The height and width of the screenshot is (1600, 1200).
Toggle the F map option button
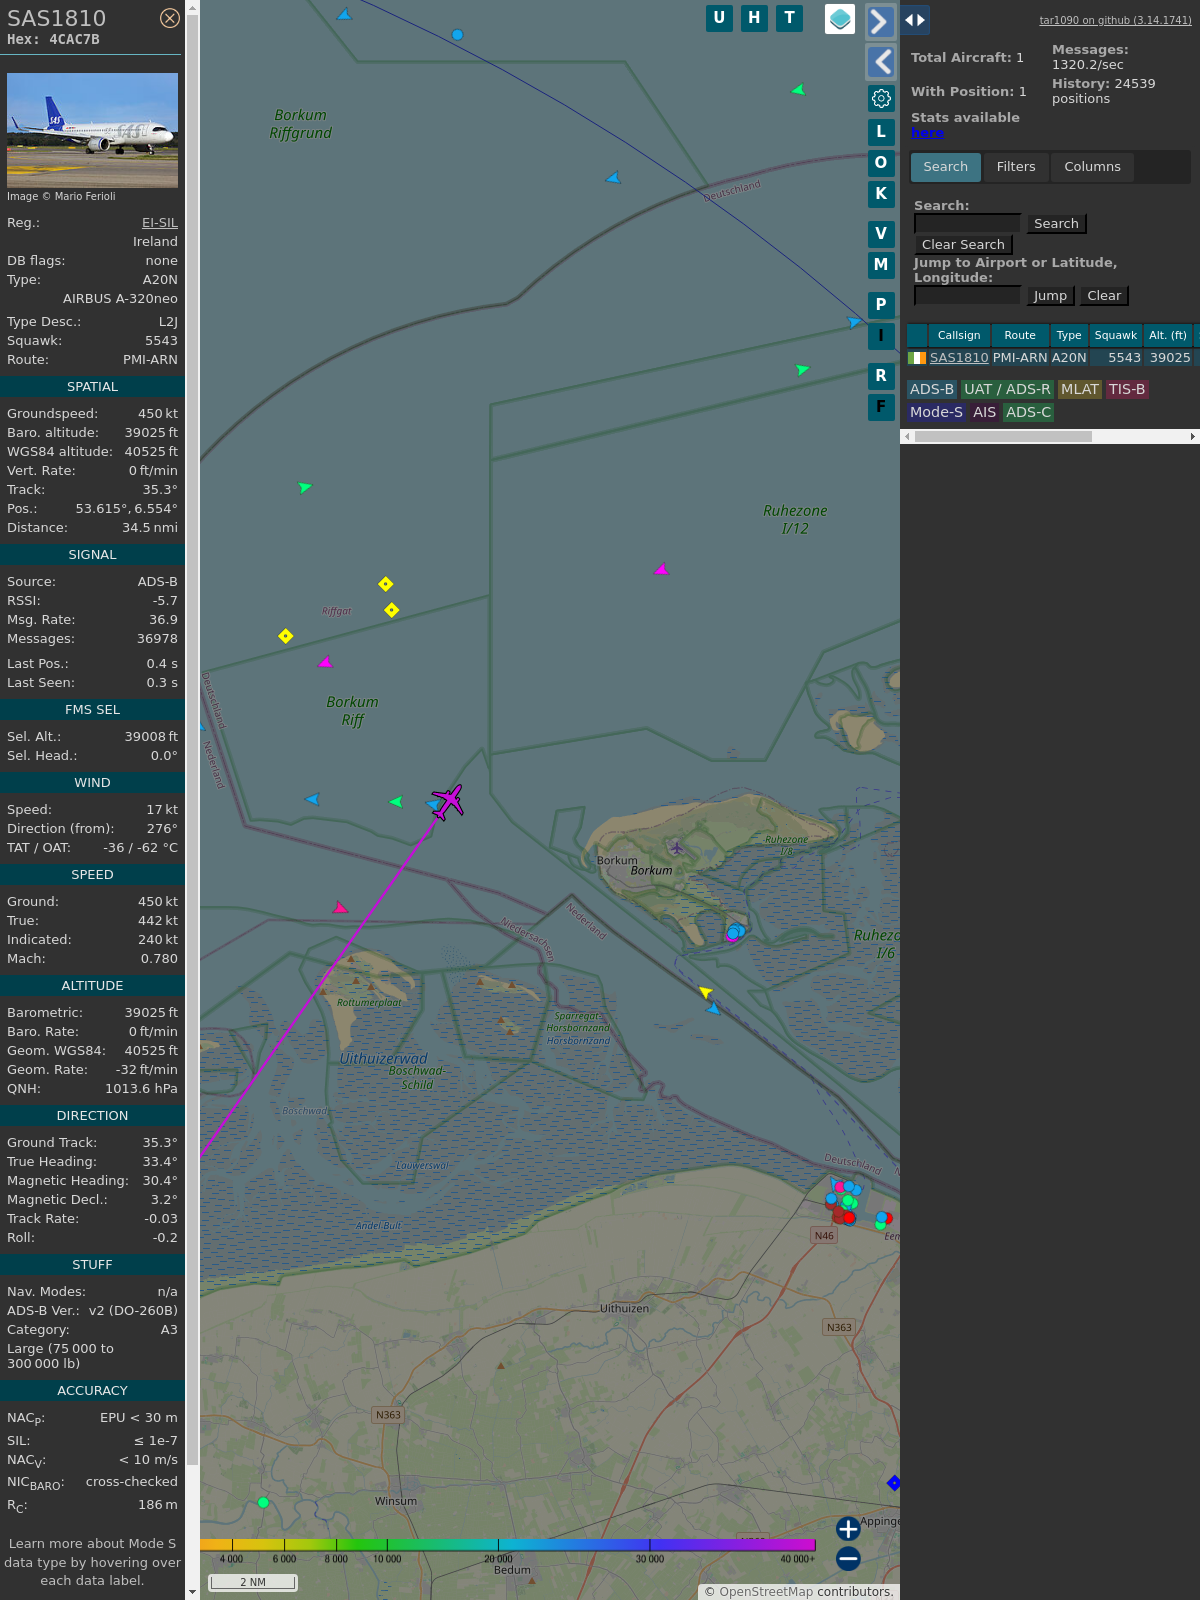[881, 407]
